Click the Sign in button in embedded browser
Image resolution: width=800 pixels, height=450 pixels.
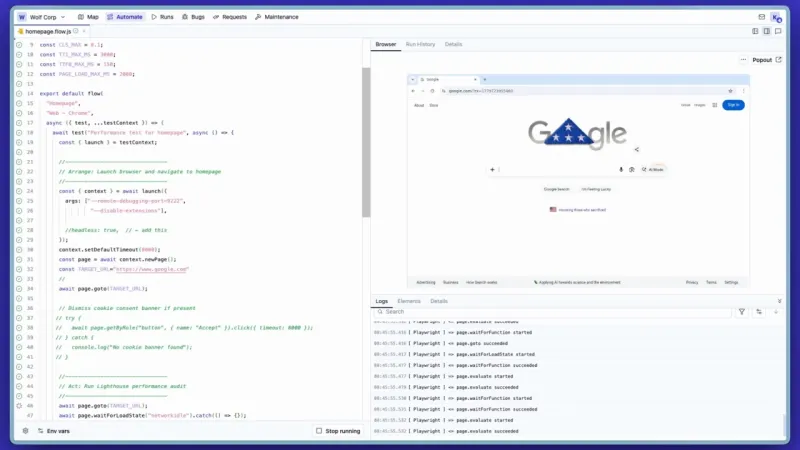click(x=733, y=105)
